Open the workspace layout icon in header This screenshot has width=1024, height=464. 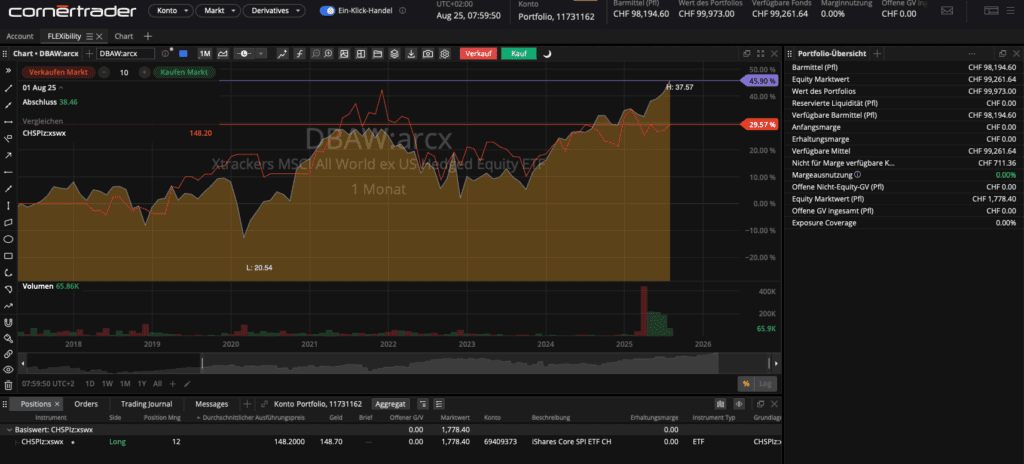pos(991,10)
